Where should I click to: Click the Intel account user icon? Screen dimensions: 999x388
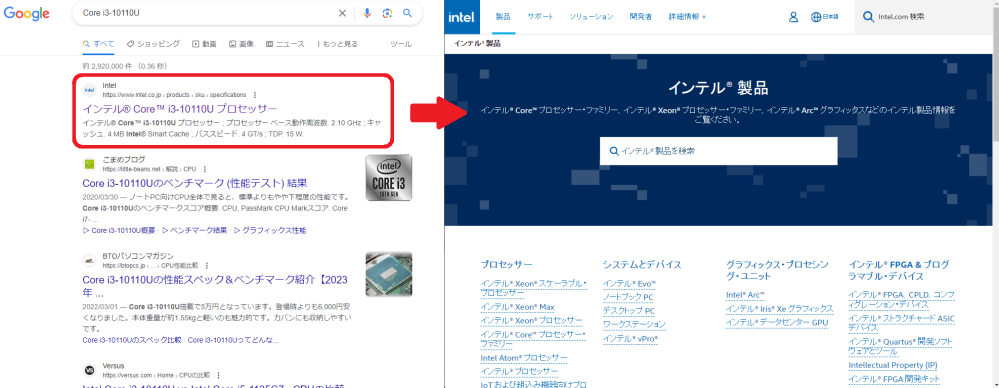tap(793, 17)
